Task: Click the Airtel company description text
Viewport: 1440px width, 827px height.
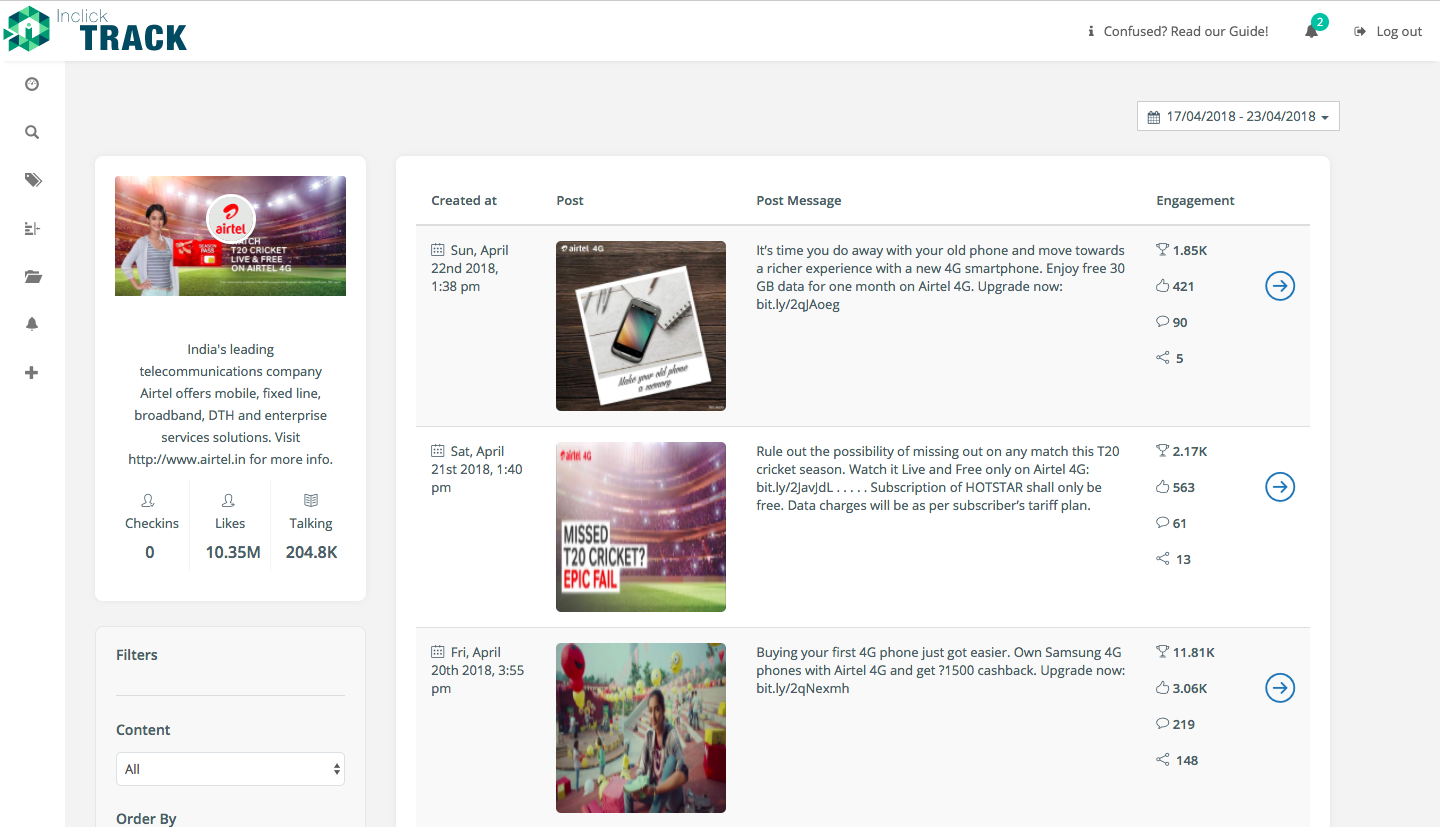Action: coord(230,404)
